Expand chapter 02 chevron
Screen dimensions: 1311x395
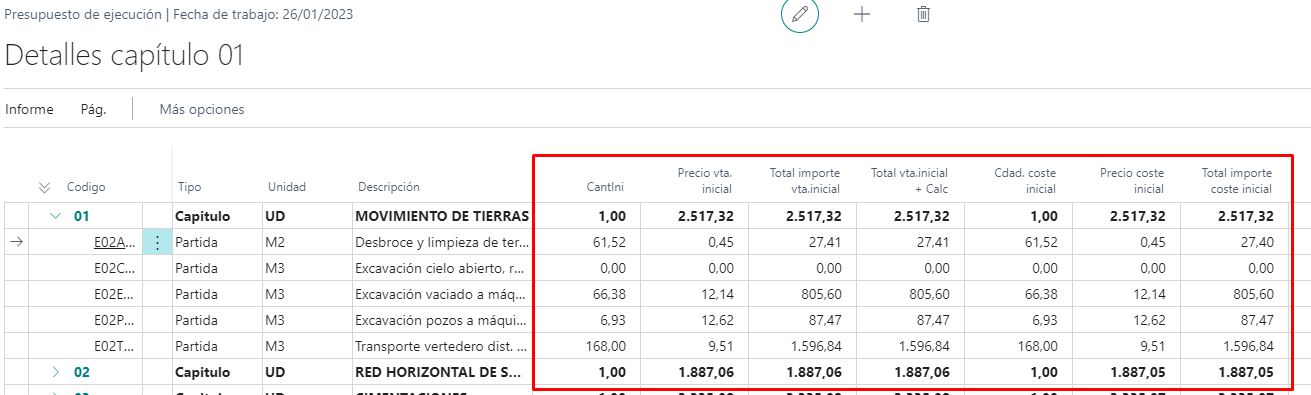click(x=56, y=372)
